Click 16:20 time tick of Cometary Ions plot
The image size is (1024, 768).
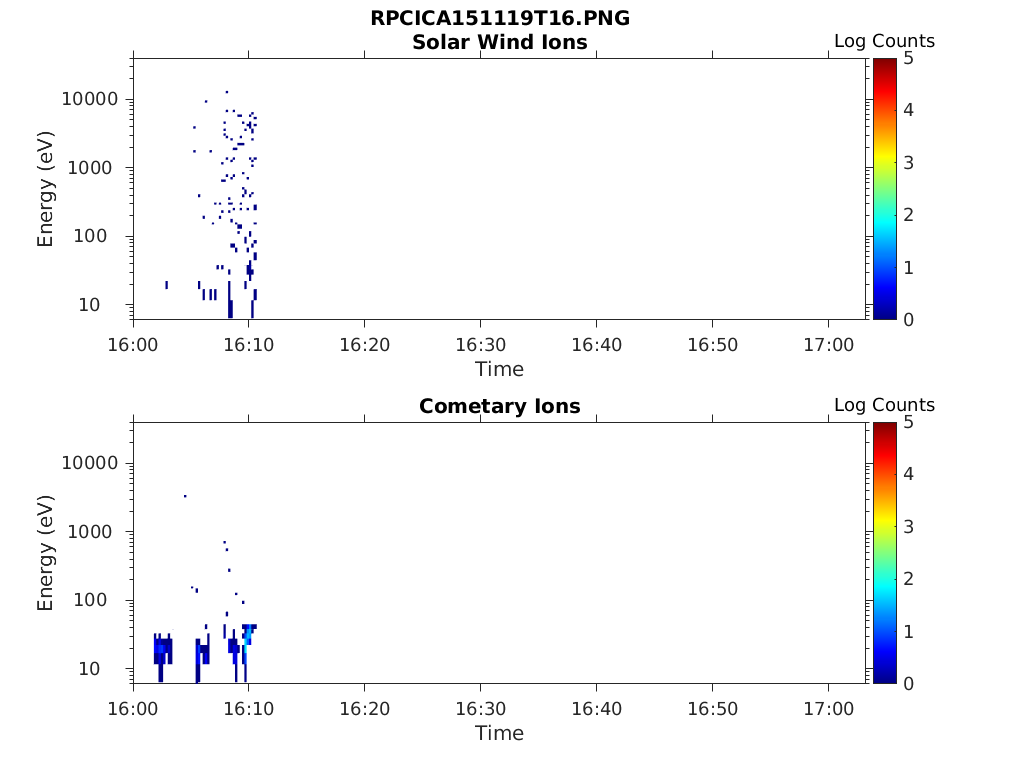click(364, 709)
